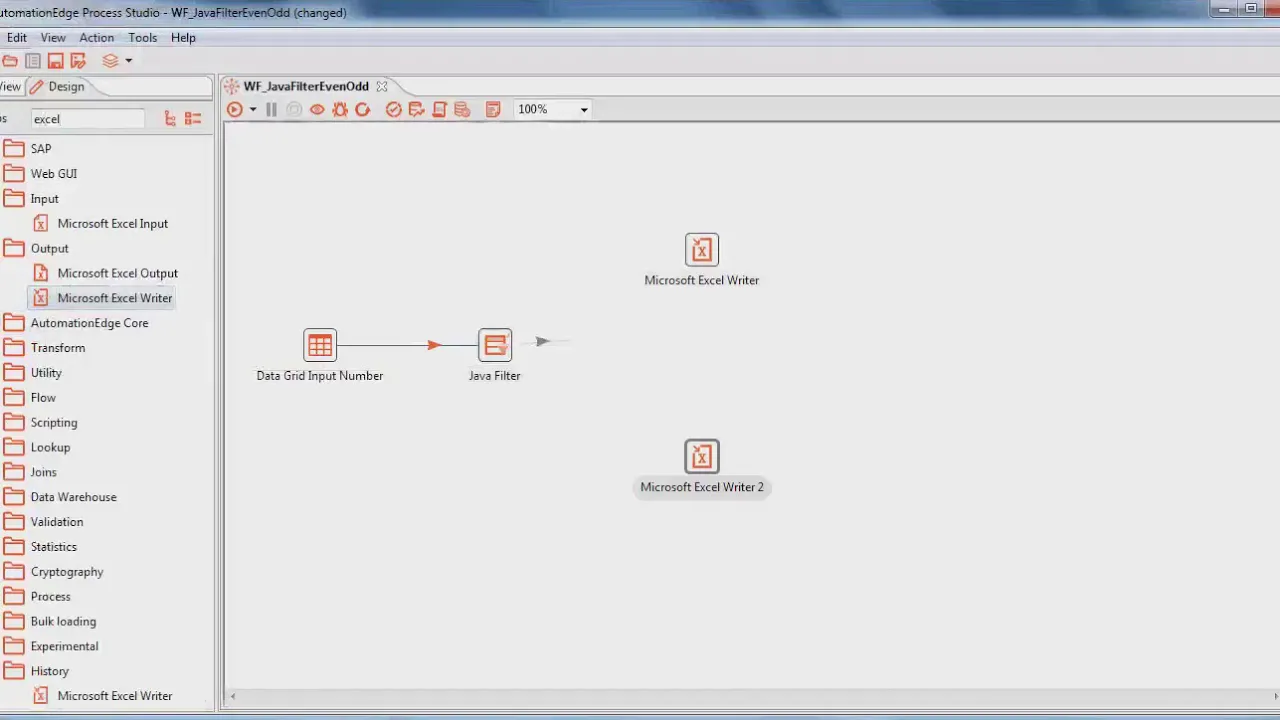The height and width of the screenshot is (720, 1280).
Task: Expand the Bulk loading folder
Action: (50, 621)
